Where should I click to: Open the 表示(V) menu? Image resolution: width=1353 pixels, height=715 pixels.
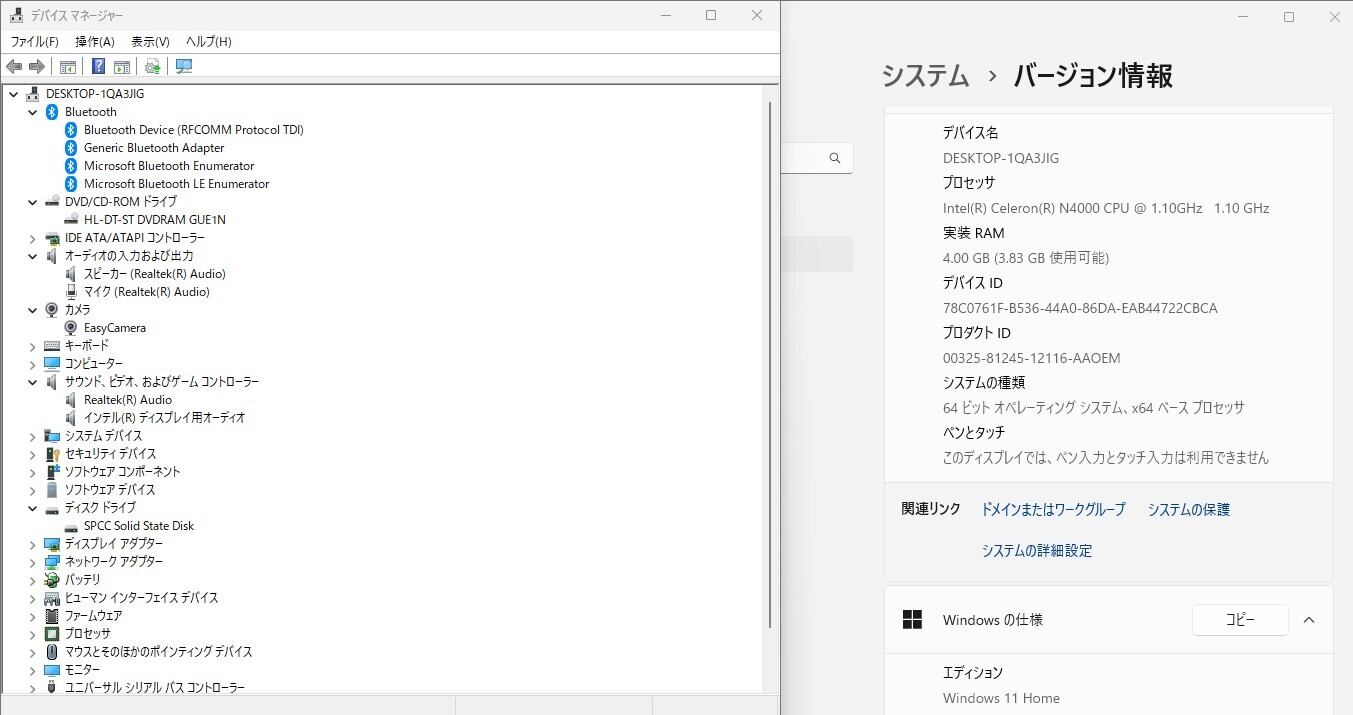coord(150,42)
